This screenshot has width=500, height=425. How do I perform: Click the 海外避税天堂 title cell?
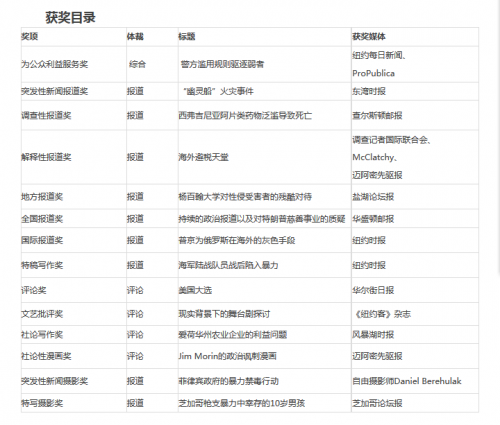pyautogui.click(x=203, y=157)
